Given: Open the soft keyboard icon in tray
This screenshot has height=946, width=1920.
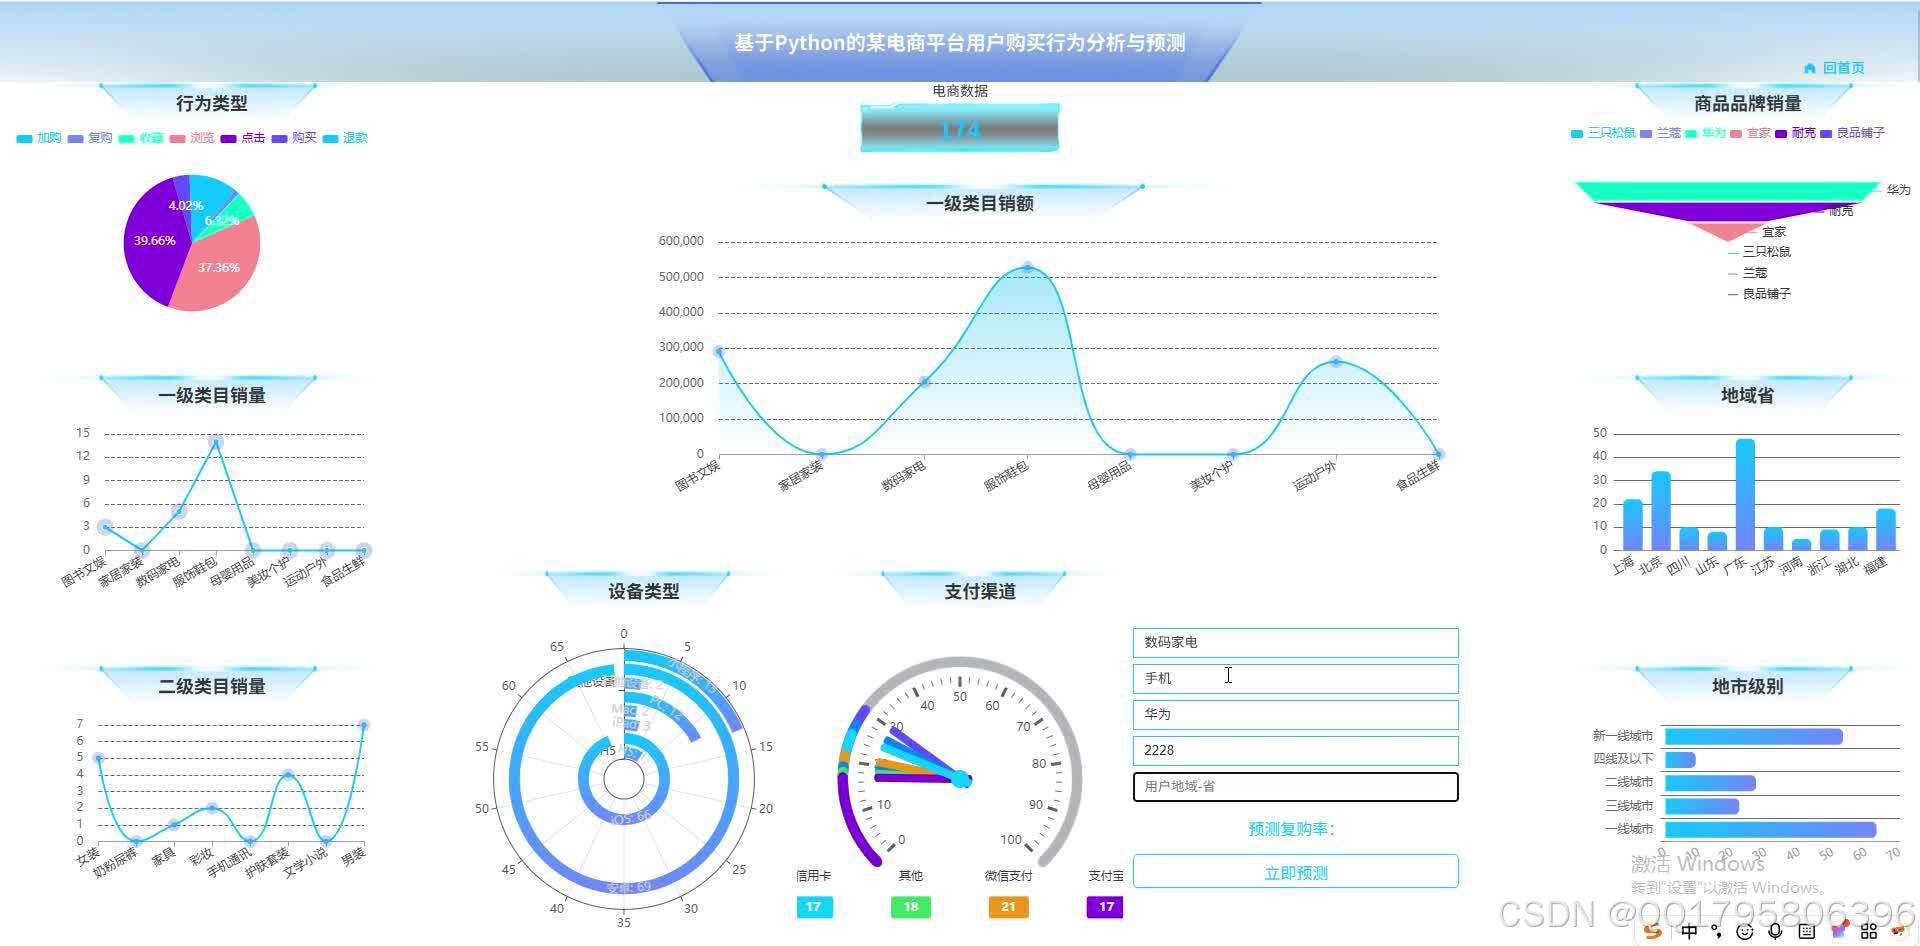Looking at the screenshot, I should 1806,931.
